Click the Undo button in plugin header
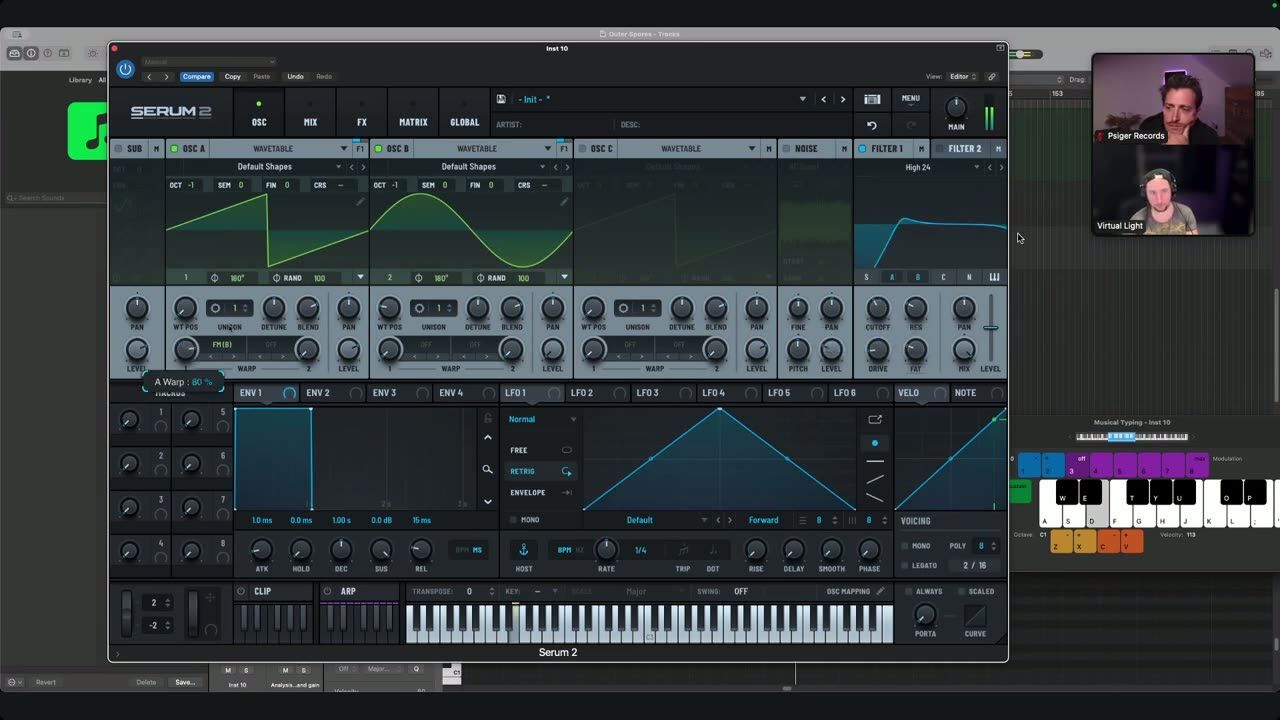1280x720 pixels. [295, 76]
